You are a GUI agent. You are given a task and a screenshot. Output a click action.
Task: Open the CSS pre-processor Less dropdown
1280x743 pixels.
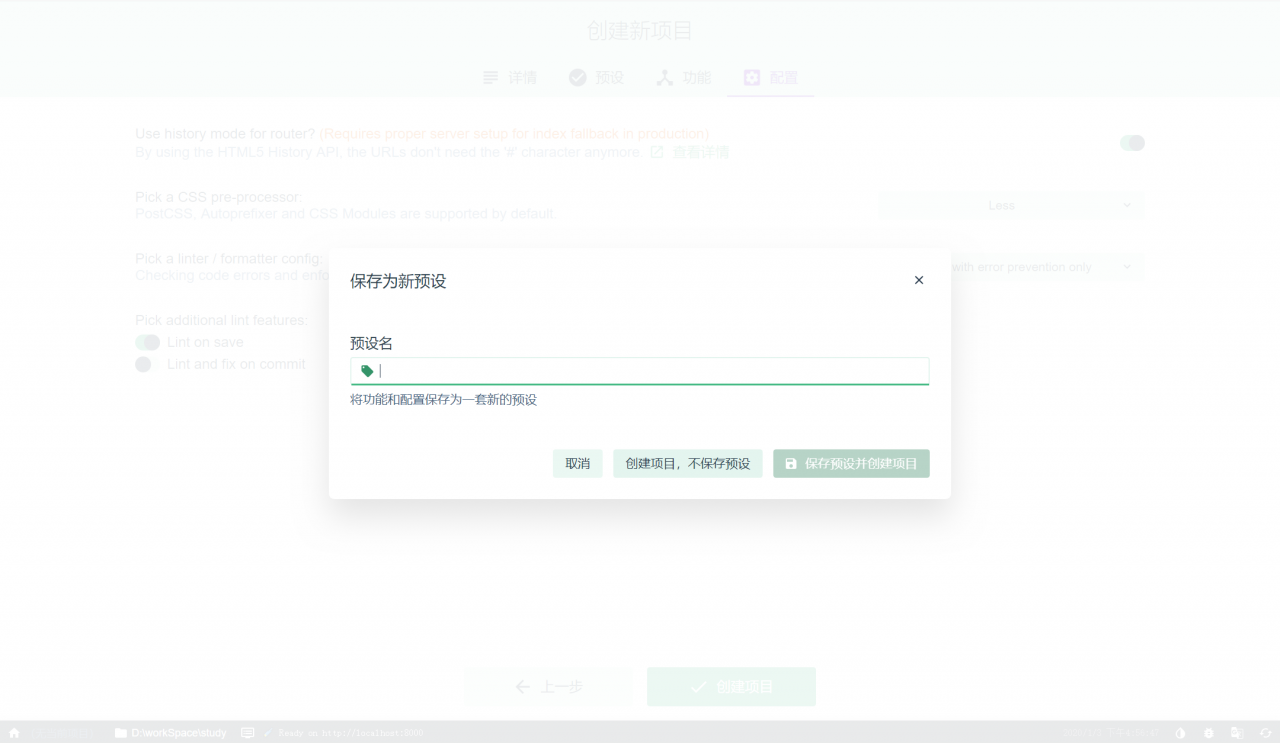[1011, 205]
